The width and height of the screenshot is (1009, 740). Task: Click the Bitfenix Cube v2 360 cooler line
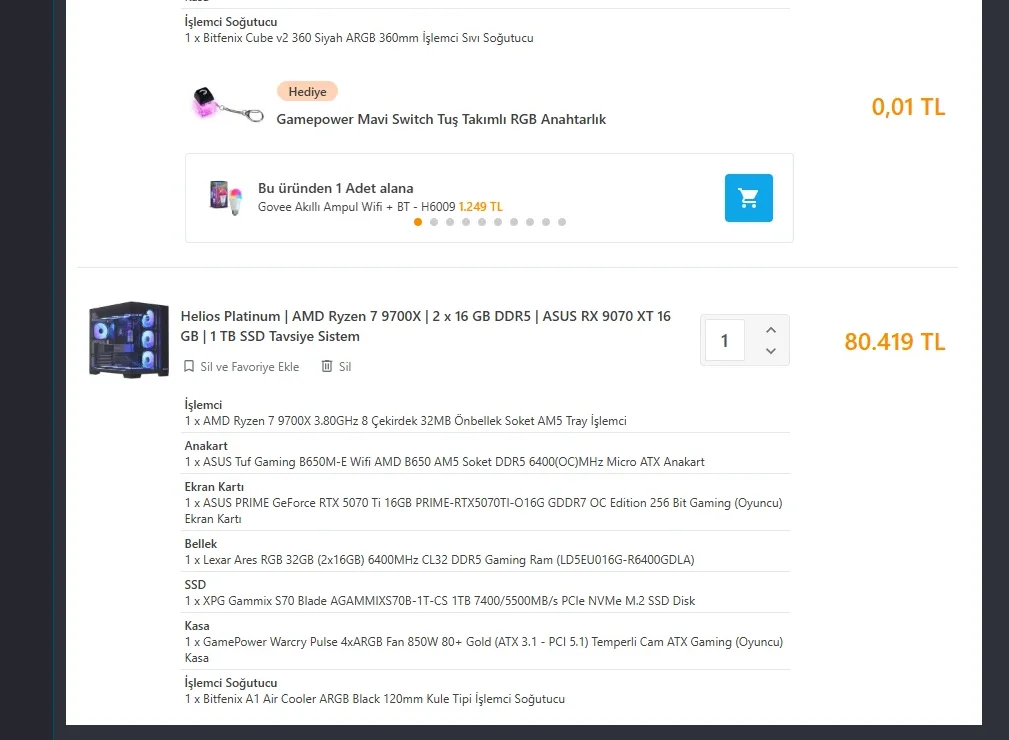click(x=359, y=38)
